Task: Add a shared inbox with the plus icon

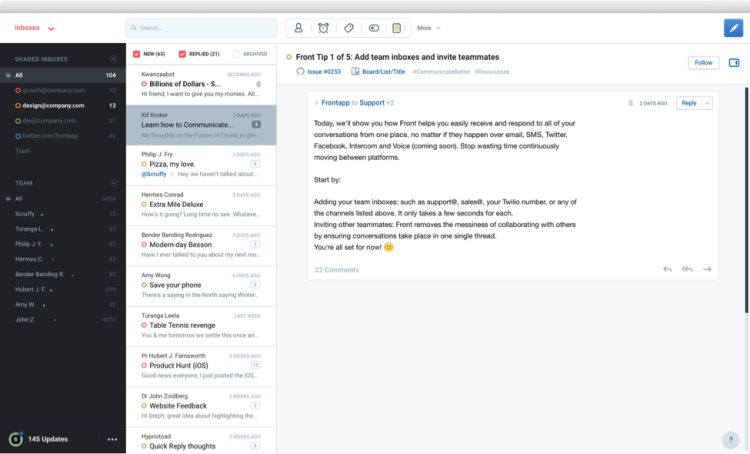Action: click(114, 59)
